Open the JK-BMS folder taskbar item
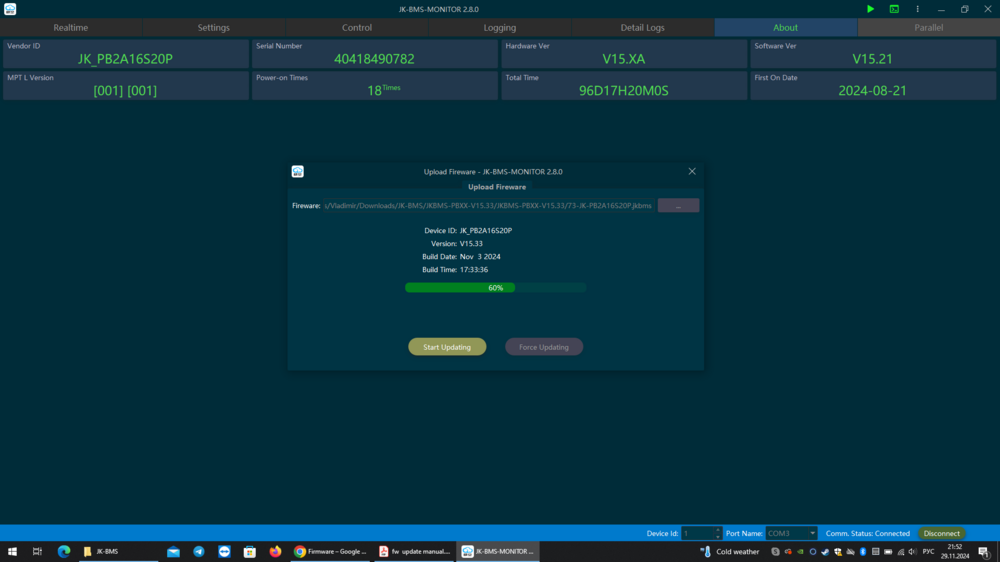Image resolution: width=1000 pixels, height=562 pixels. pyautogui.click(x=118, y=552)
